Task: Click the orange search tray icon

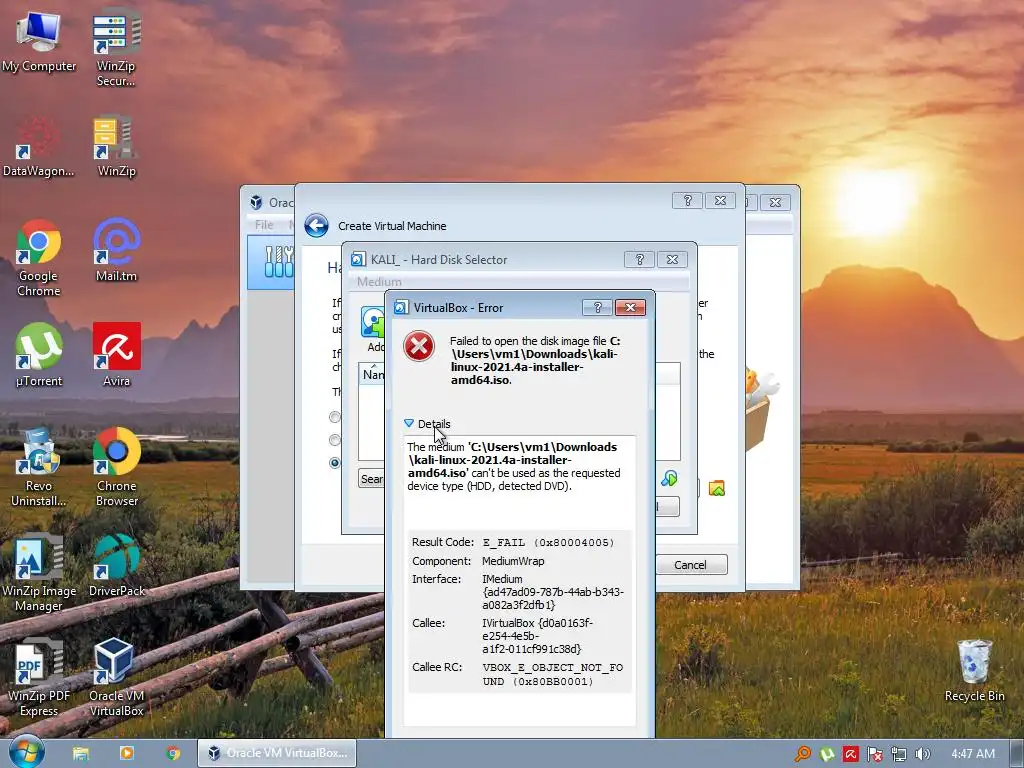Action: coord(802,754)
